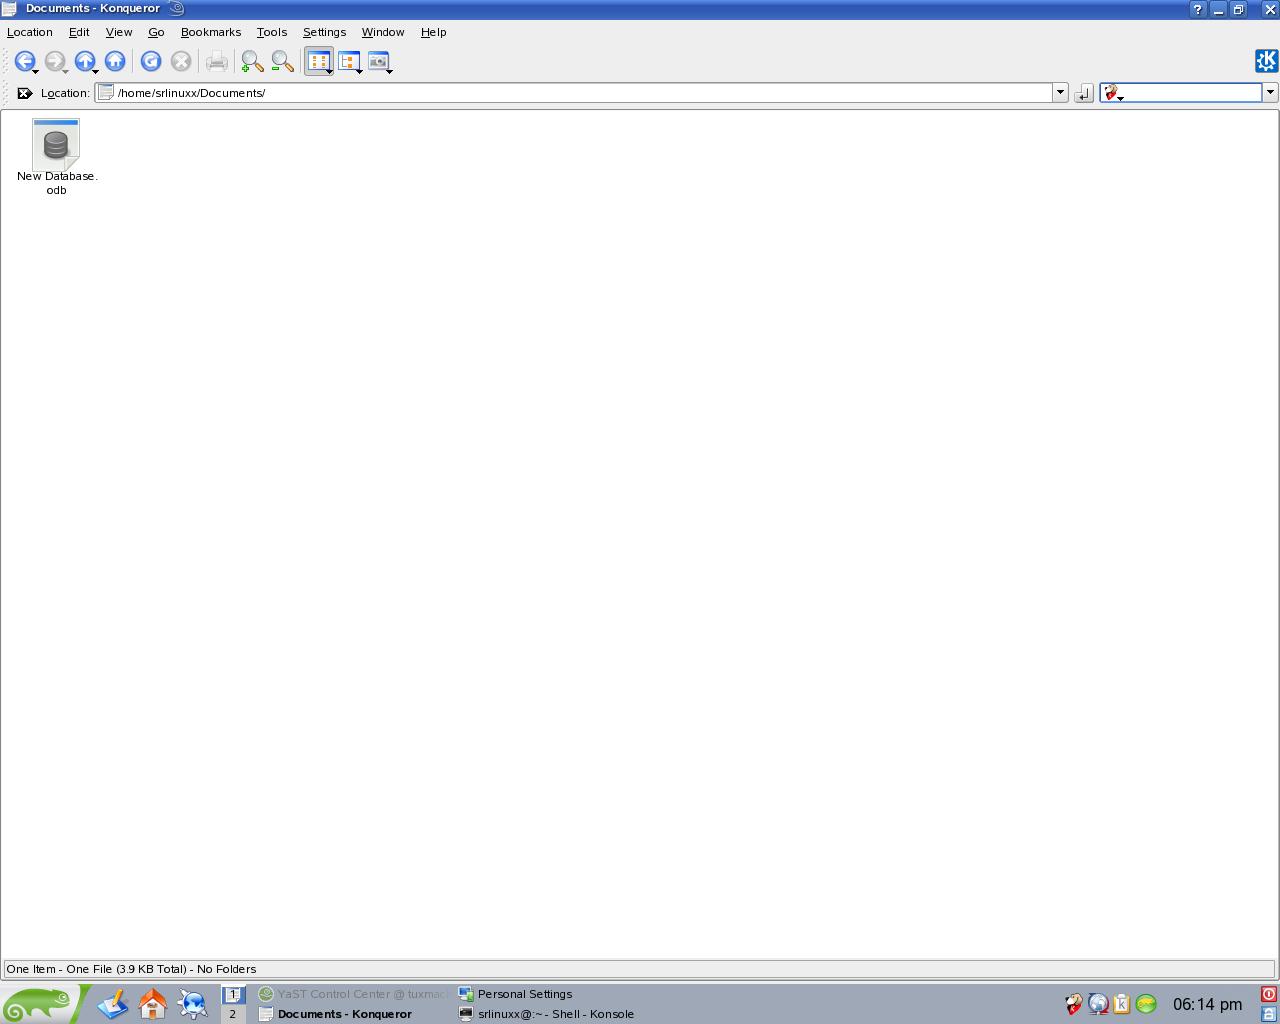Click the Show Desktop panel icon
Screen dimensions: 1280x1024
pos(113,1003)
